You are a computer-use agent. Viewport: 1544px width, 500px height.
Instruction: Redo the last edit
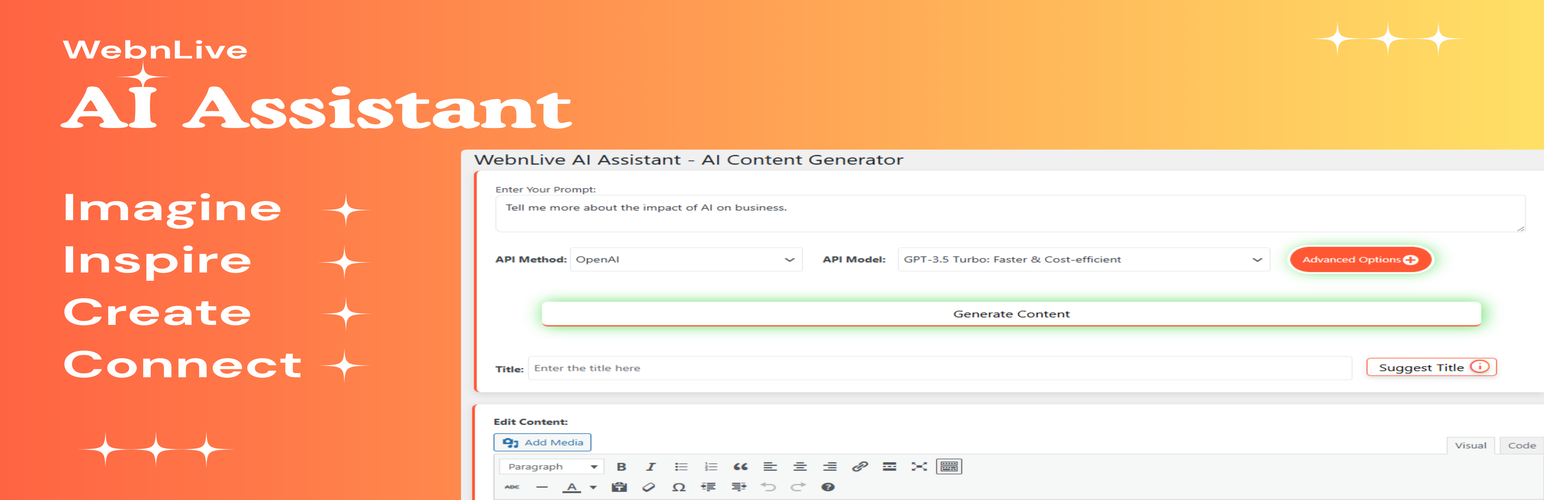[x=798, y=488]
